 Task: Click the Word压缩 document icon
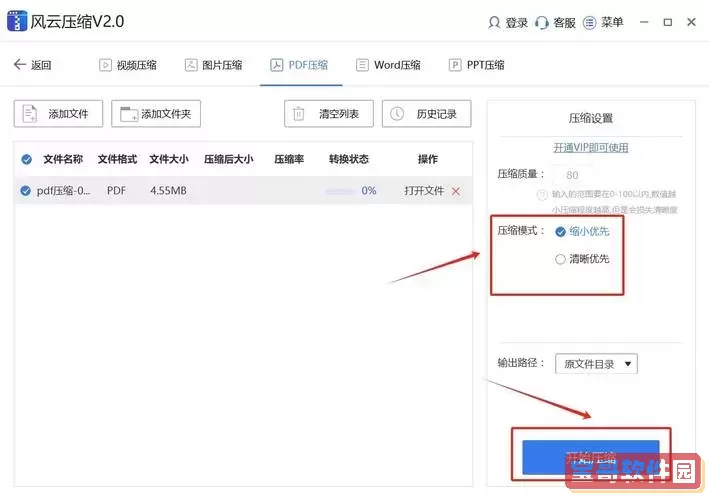click(x=362, y=65)
